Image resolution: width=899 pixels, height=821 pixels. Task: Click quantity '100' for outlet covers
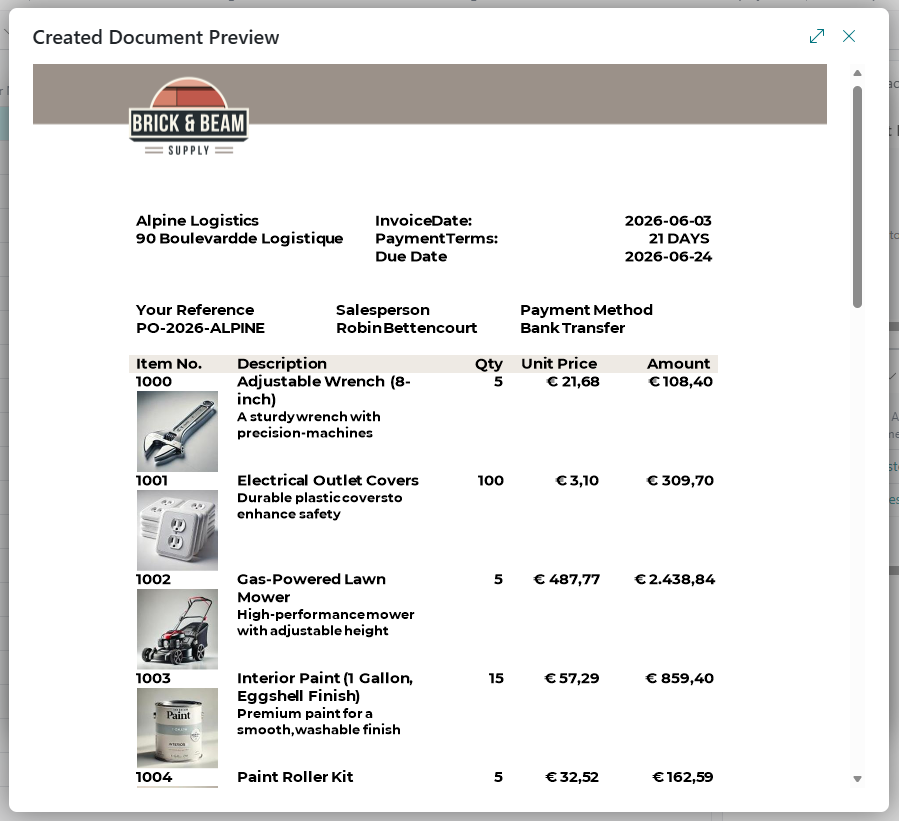click(490, 480)
